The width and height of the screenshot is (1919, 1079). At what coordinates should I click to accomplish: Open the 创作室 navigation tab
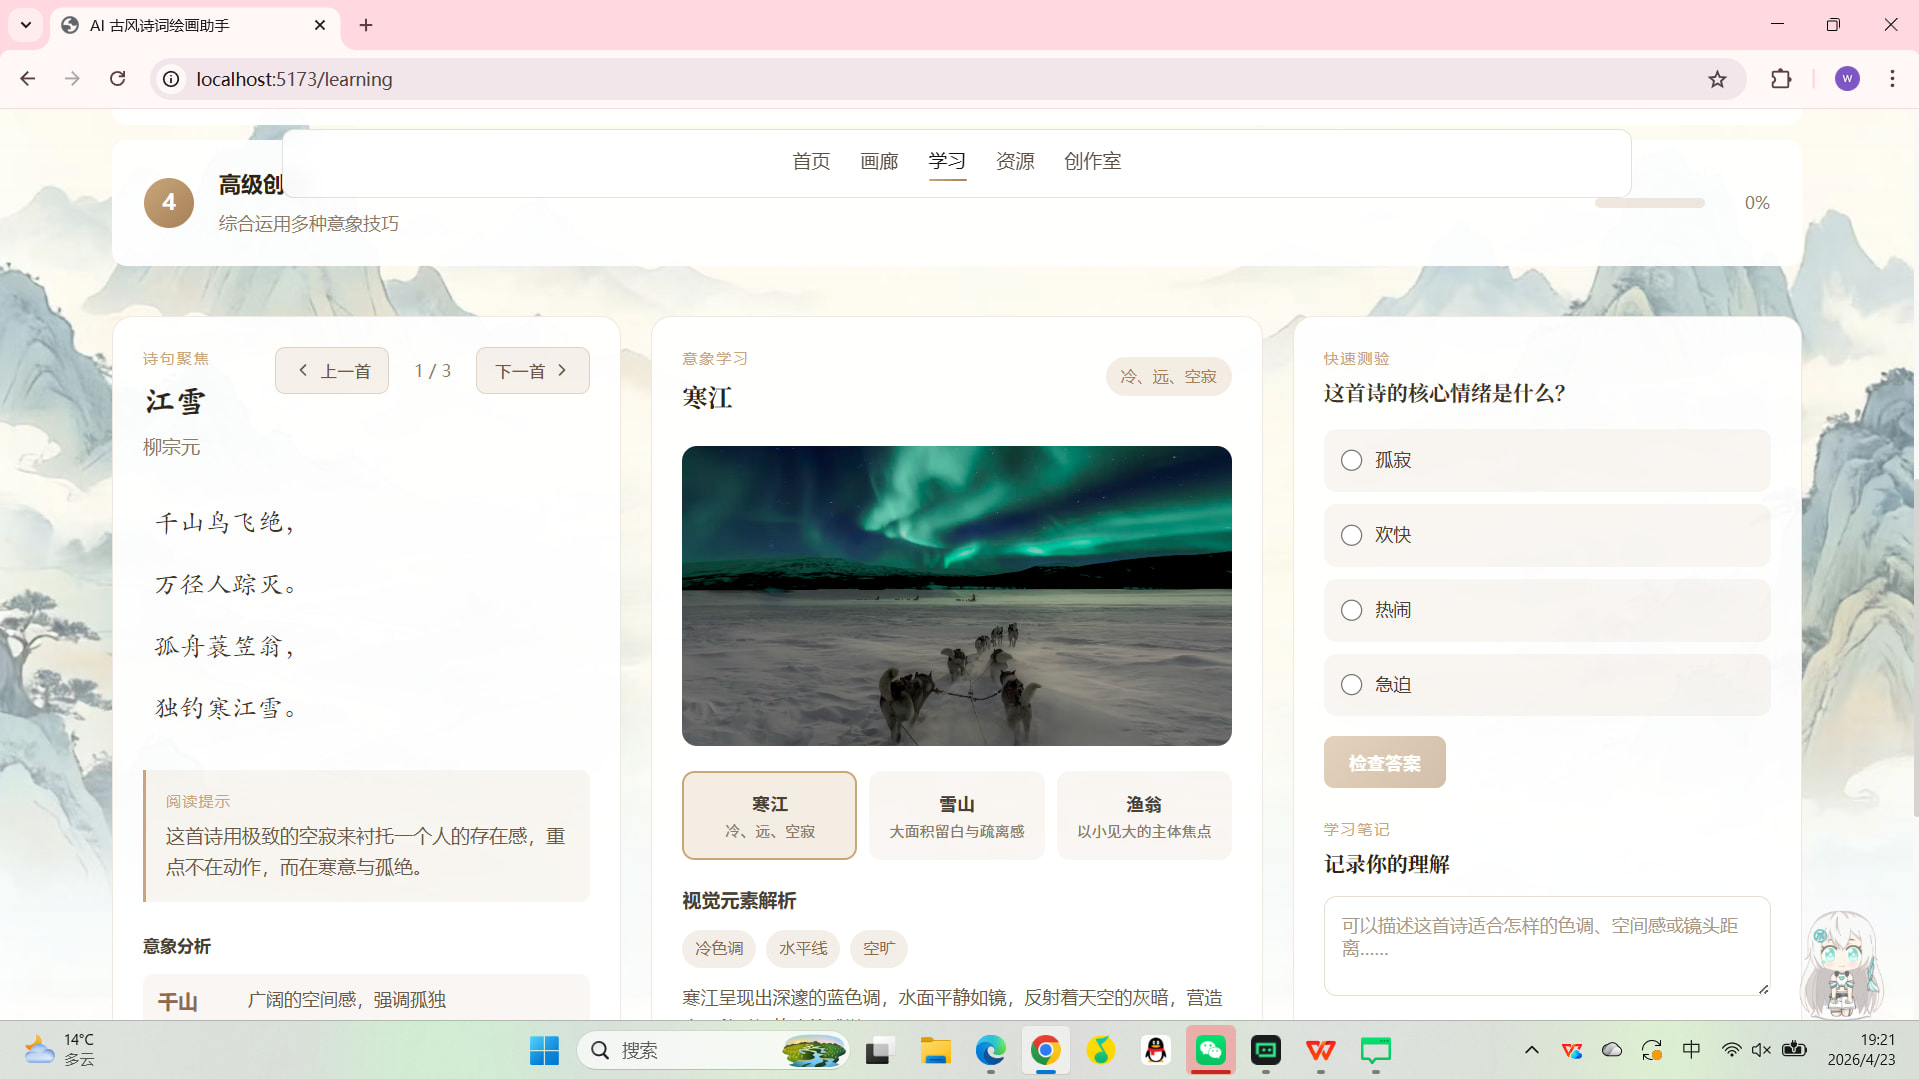pyautogui.click(x=1092, y=161)
